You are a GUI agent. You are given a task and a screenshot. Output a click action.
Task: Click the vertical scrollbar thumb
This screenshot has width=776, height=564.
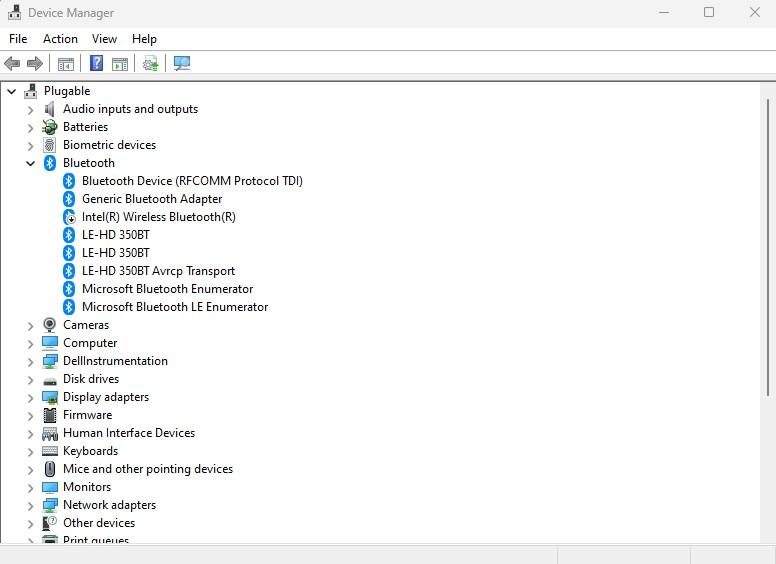coord(768,247)
